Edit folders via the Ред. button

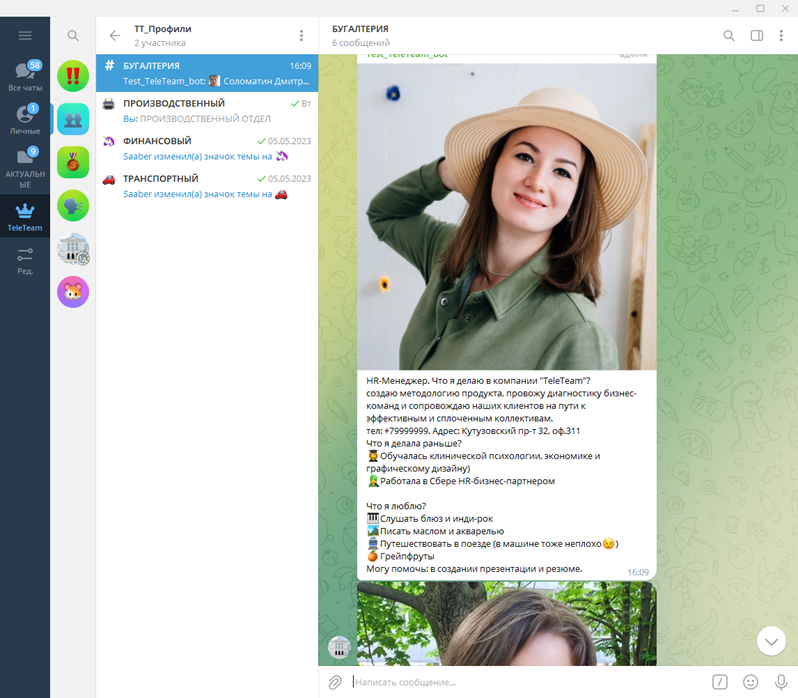[25, 260]
